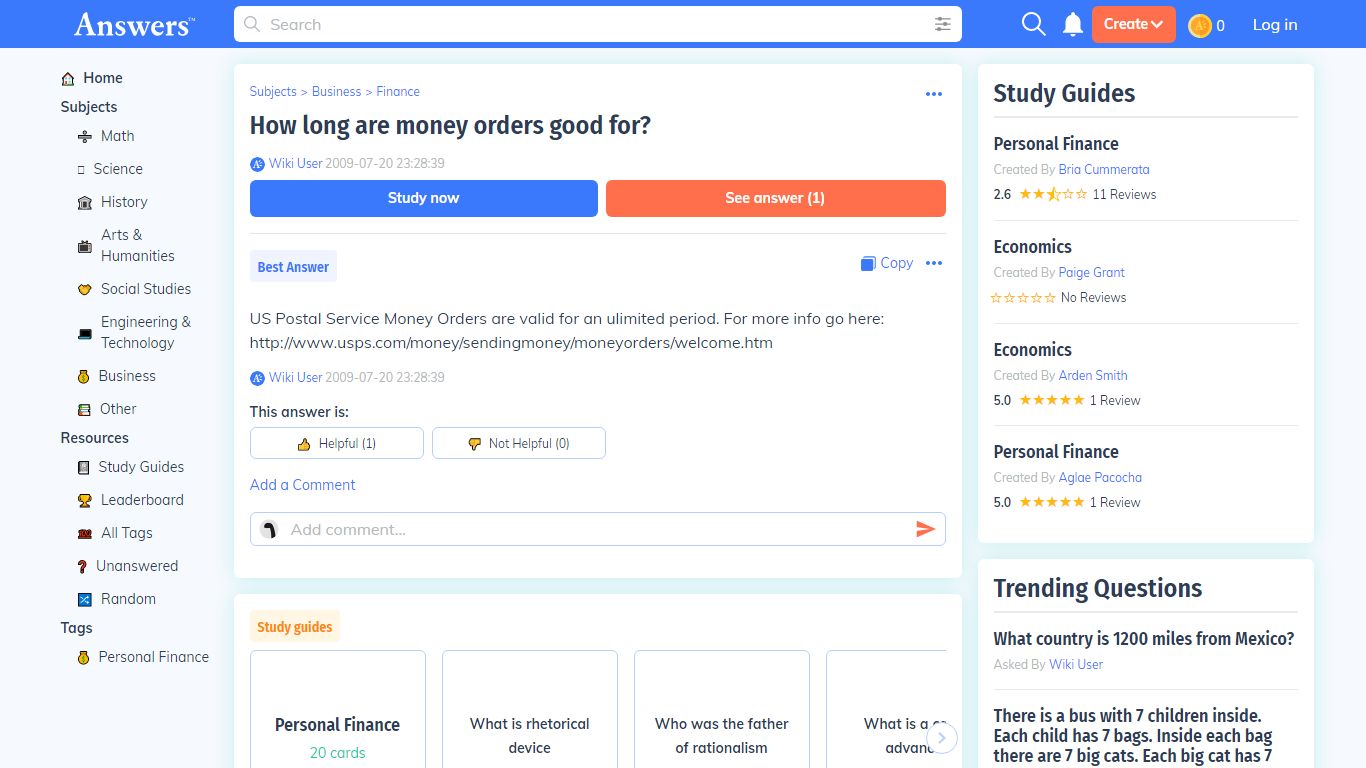Open Personal Finance 20 cards guide
The height and width of the screenshot is (768, 1366).
tap(338, 709)
